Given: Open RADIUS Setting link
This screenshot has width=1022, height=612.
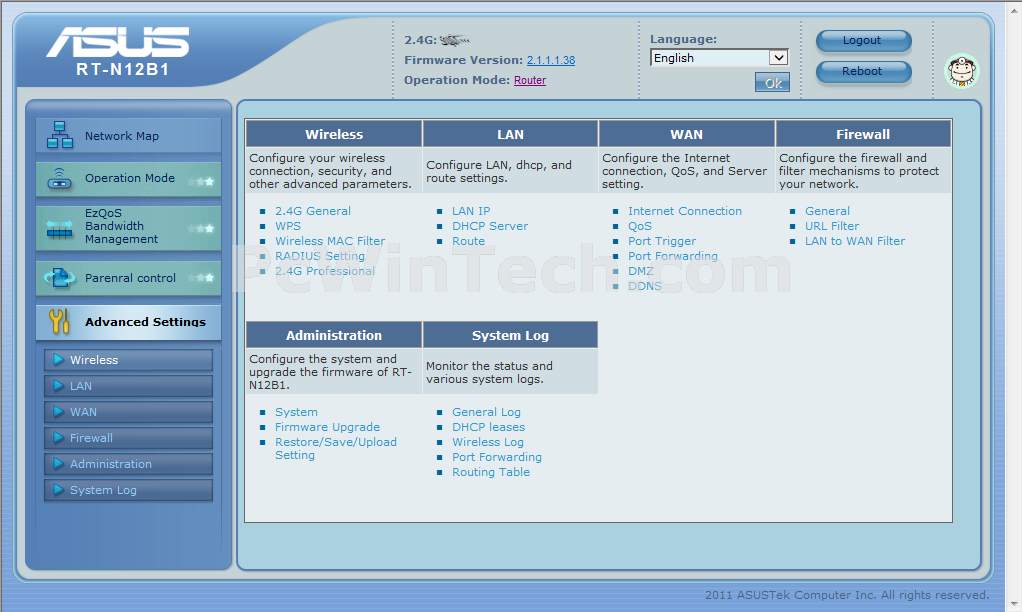Looking at the screenshot, I should (x=320, y=256).
